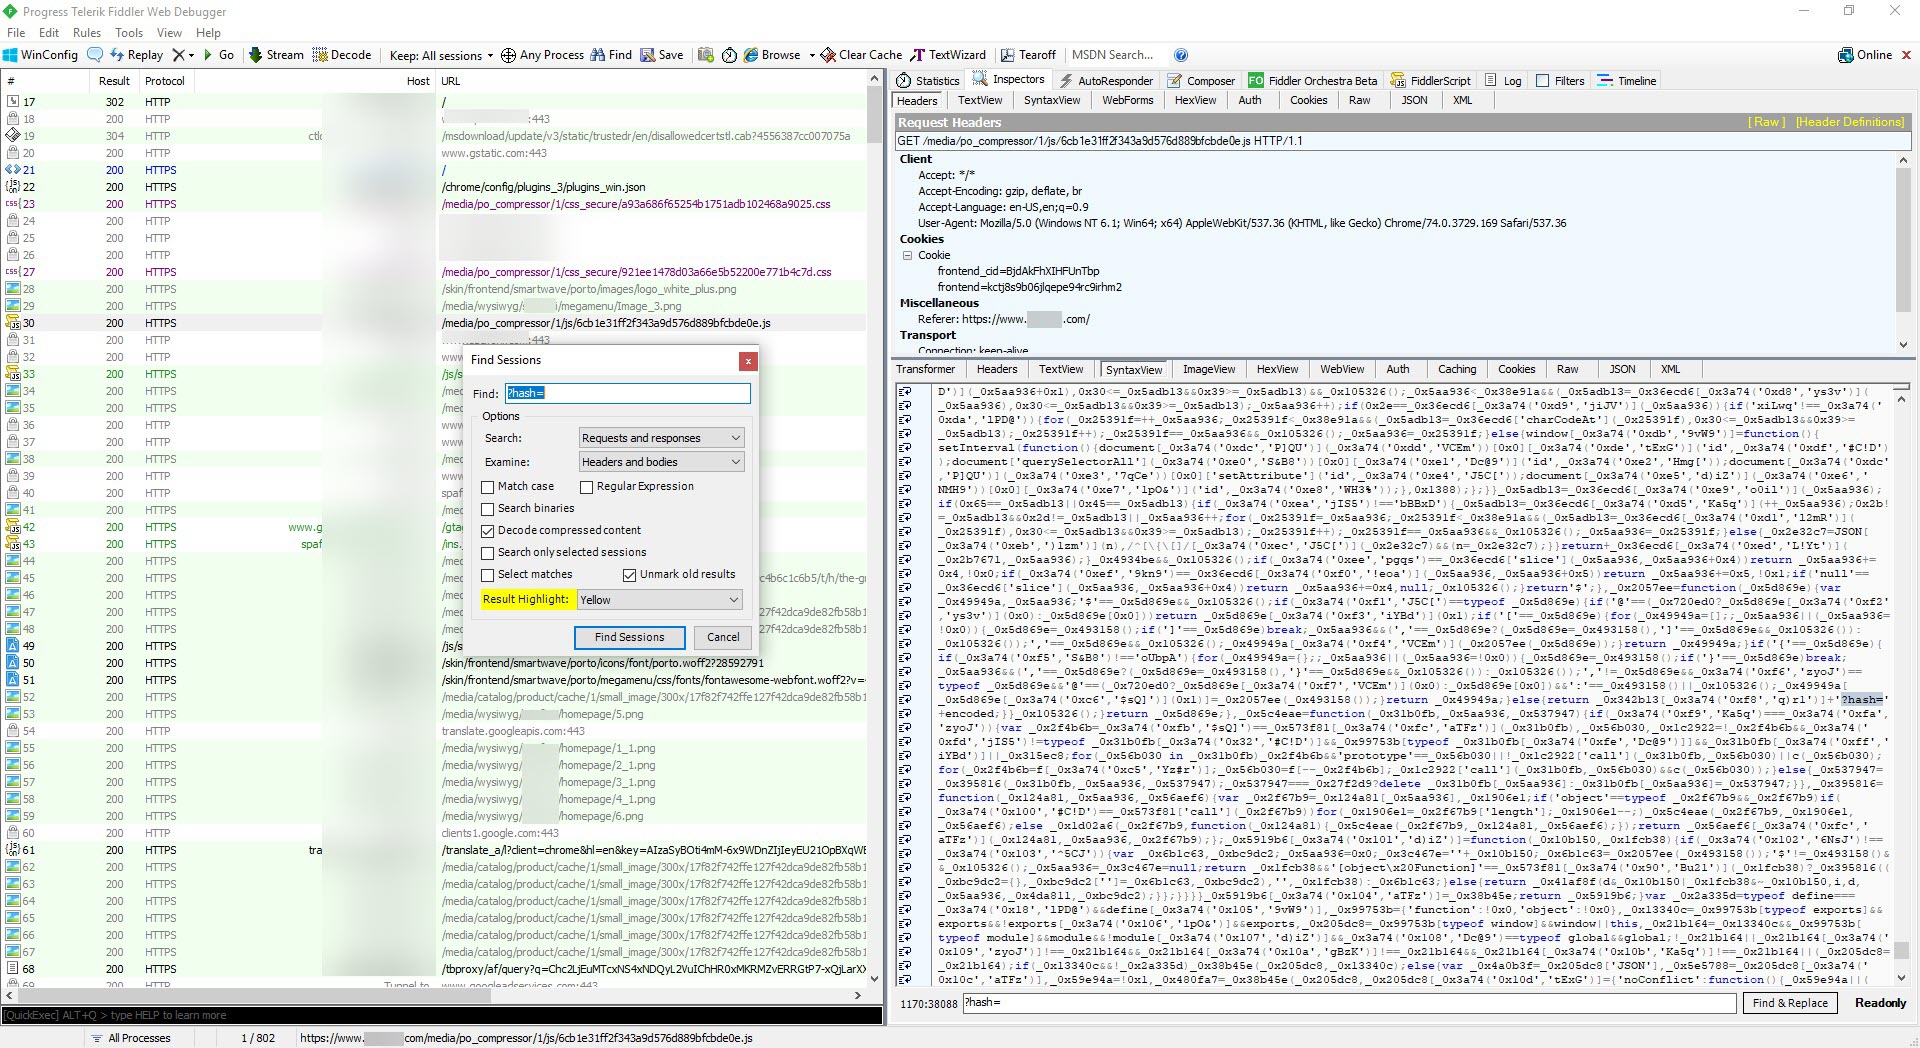Click the Online status indicator
Image resolution: width=1920 pixels, height=1048 pixels.
point(1866,55)
